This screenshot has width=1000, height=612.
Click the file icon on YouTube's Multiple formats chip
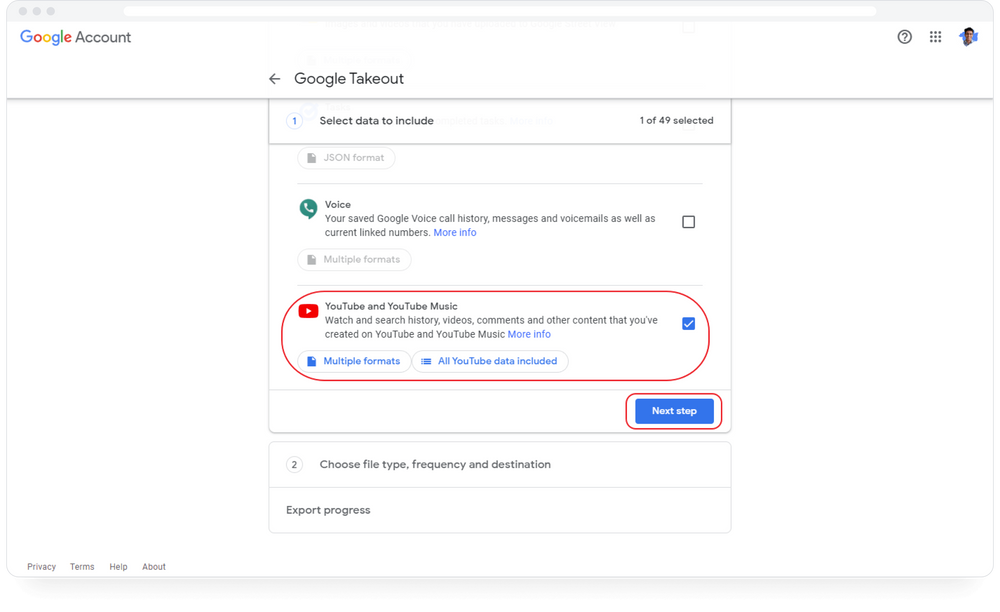(314, 361)
